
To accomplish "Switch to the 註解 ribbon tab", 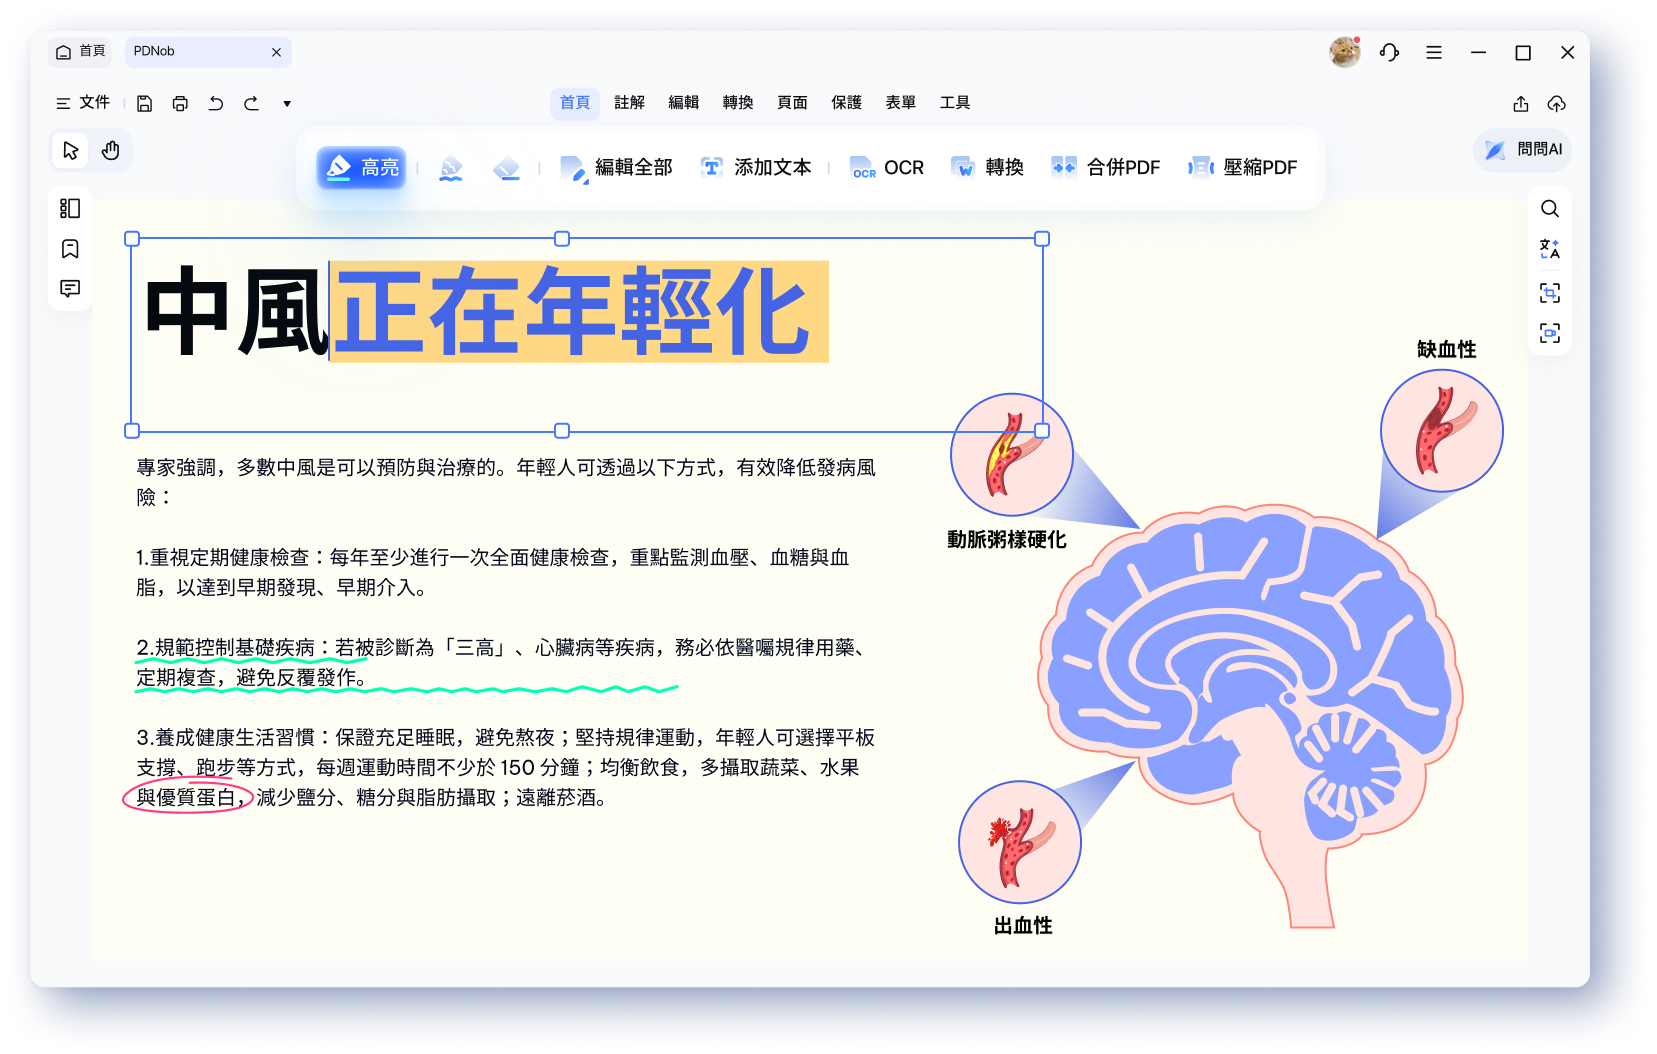I will click(x=629, y=102).
